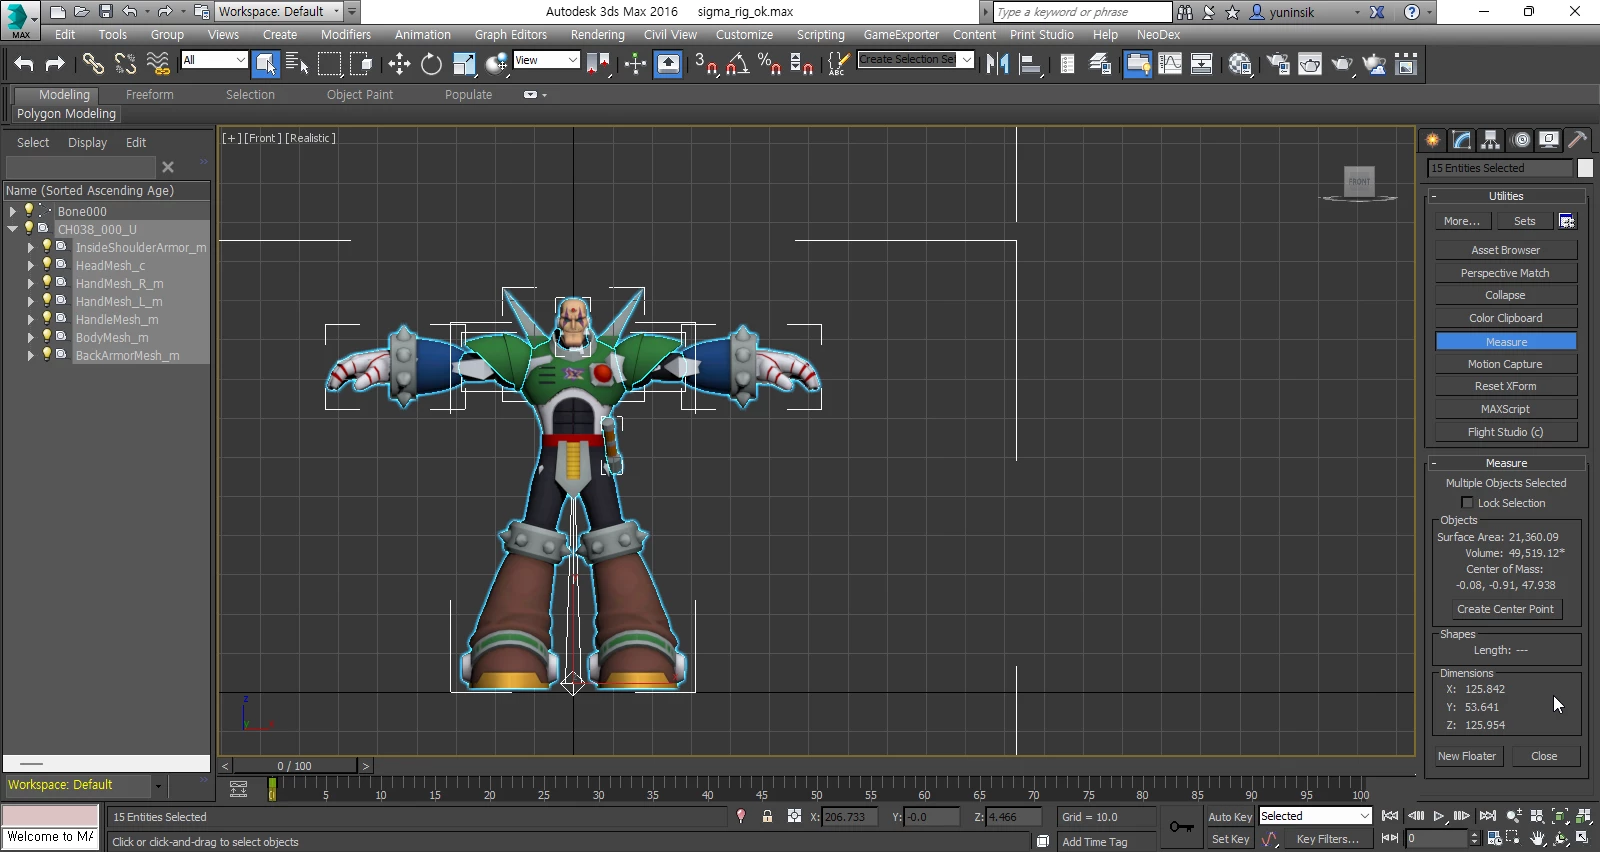Image resolution: width=1600 pixels, height=852 pixels.
Task: Activate the Select and Rotate tool
Action: click(x=431, y=64)
